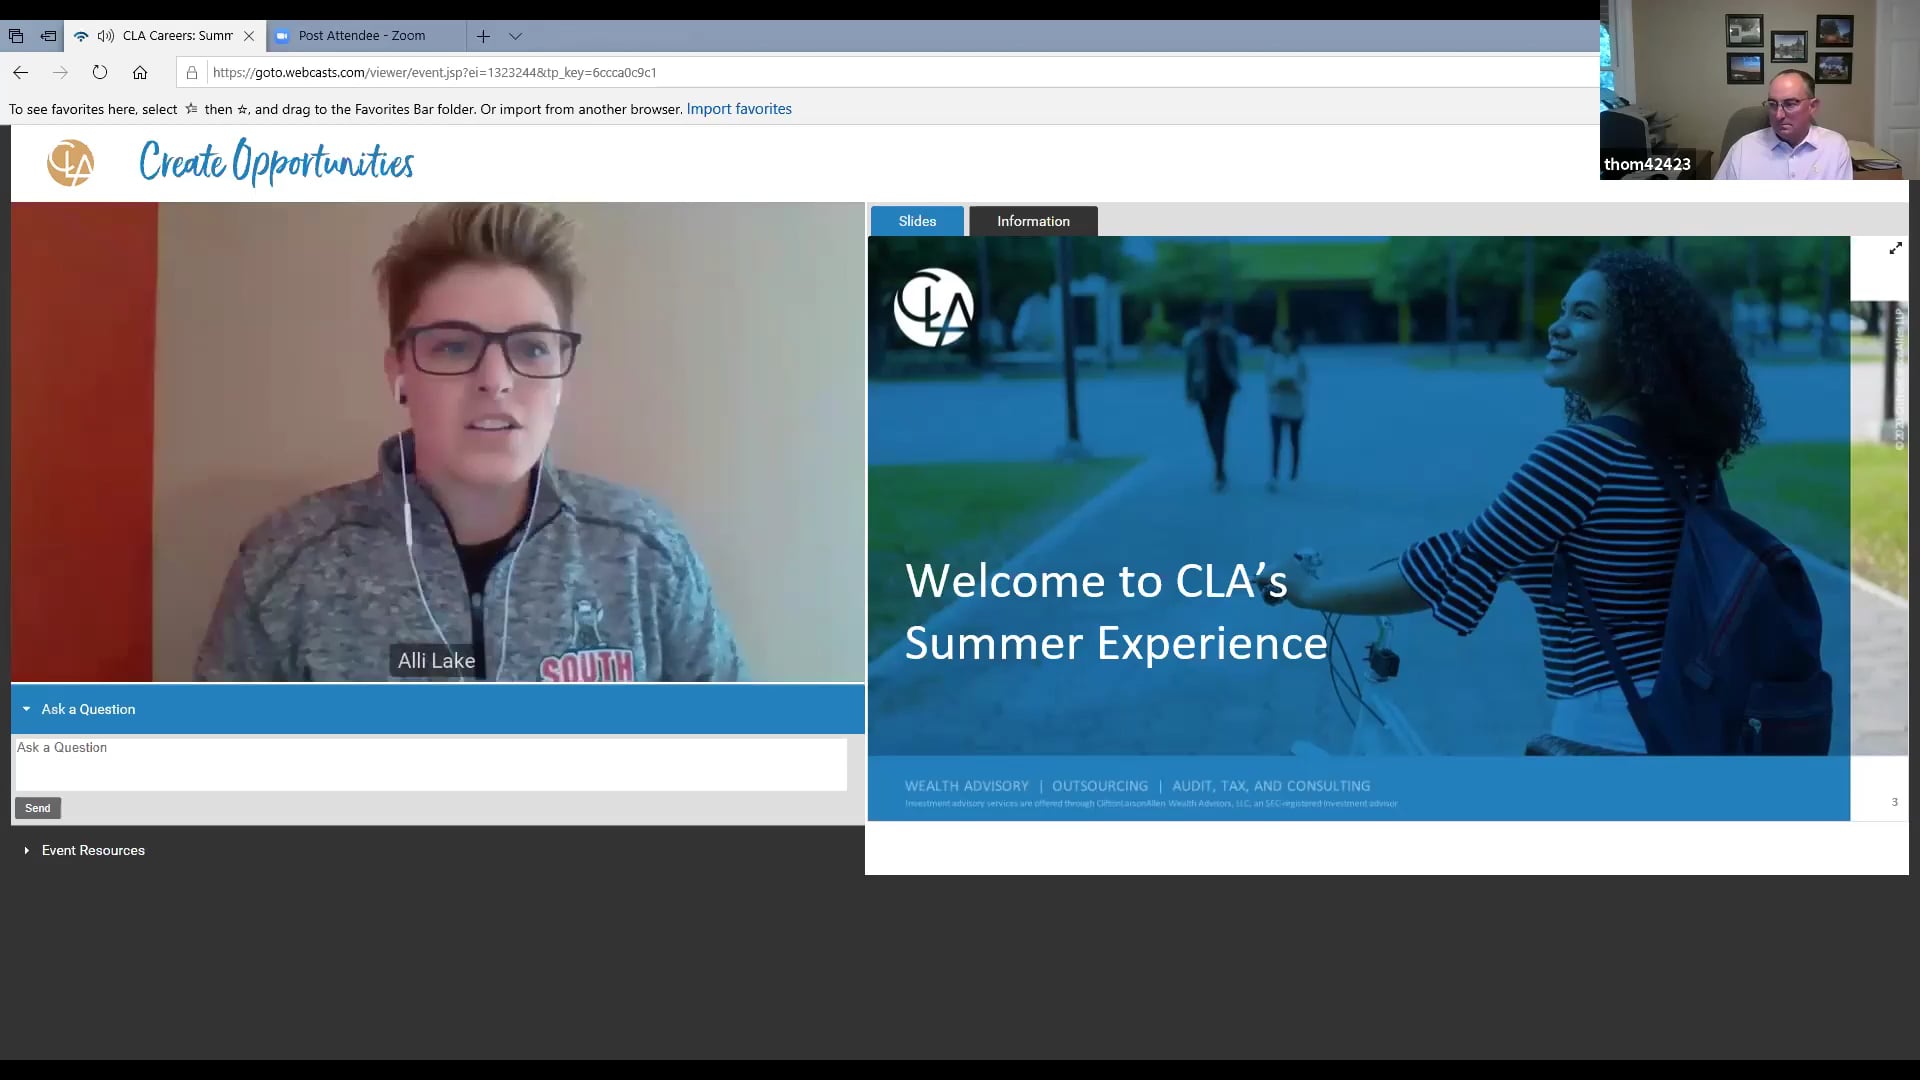Refresh the page
This screenshot has height=1080, width=1920.
tap(100, 72)
